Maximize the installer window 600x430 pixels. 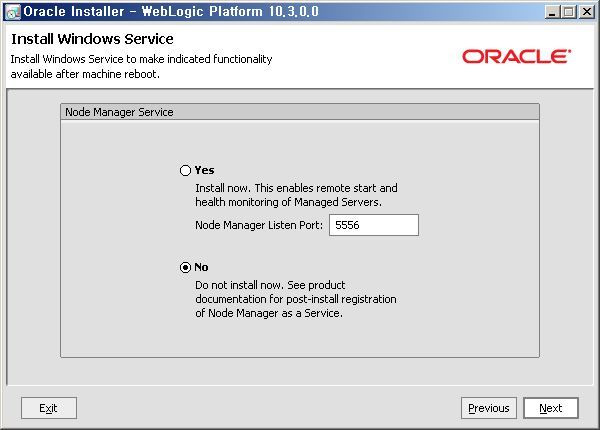569,12
